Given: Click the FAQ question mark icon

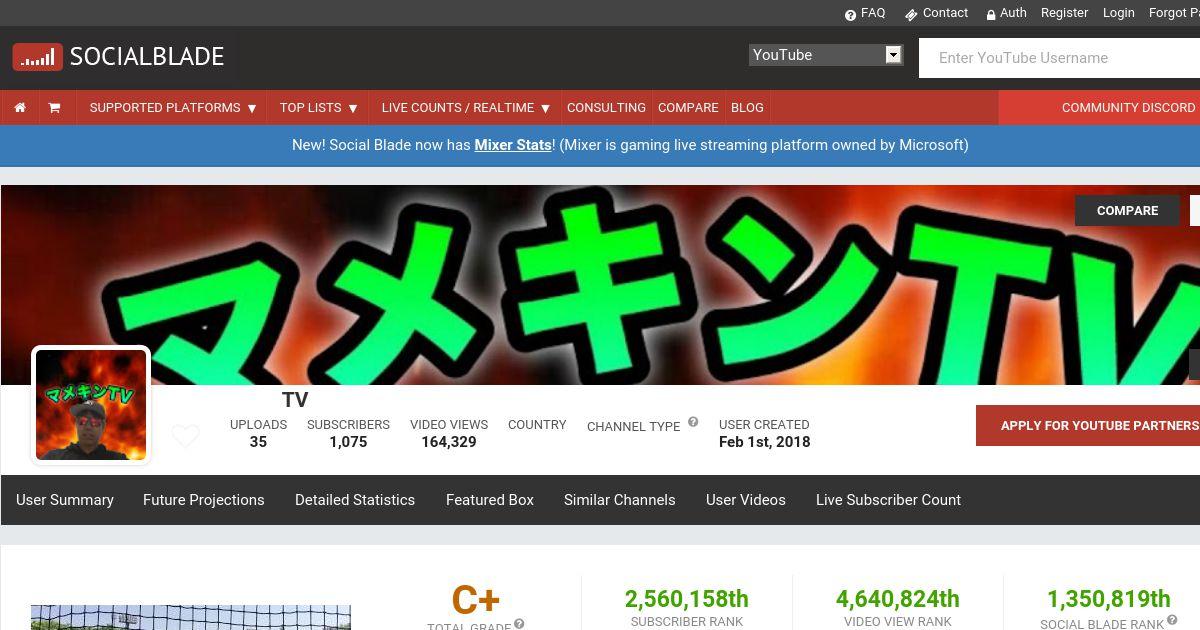Looking at the screenshot, I should pos(850,14).
